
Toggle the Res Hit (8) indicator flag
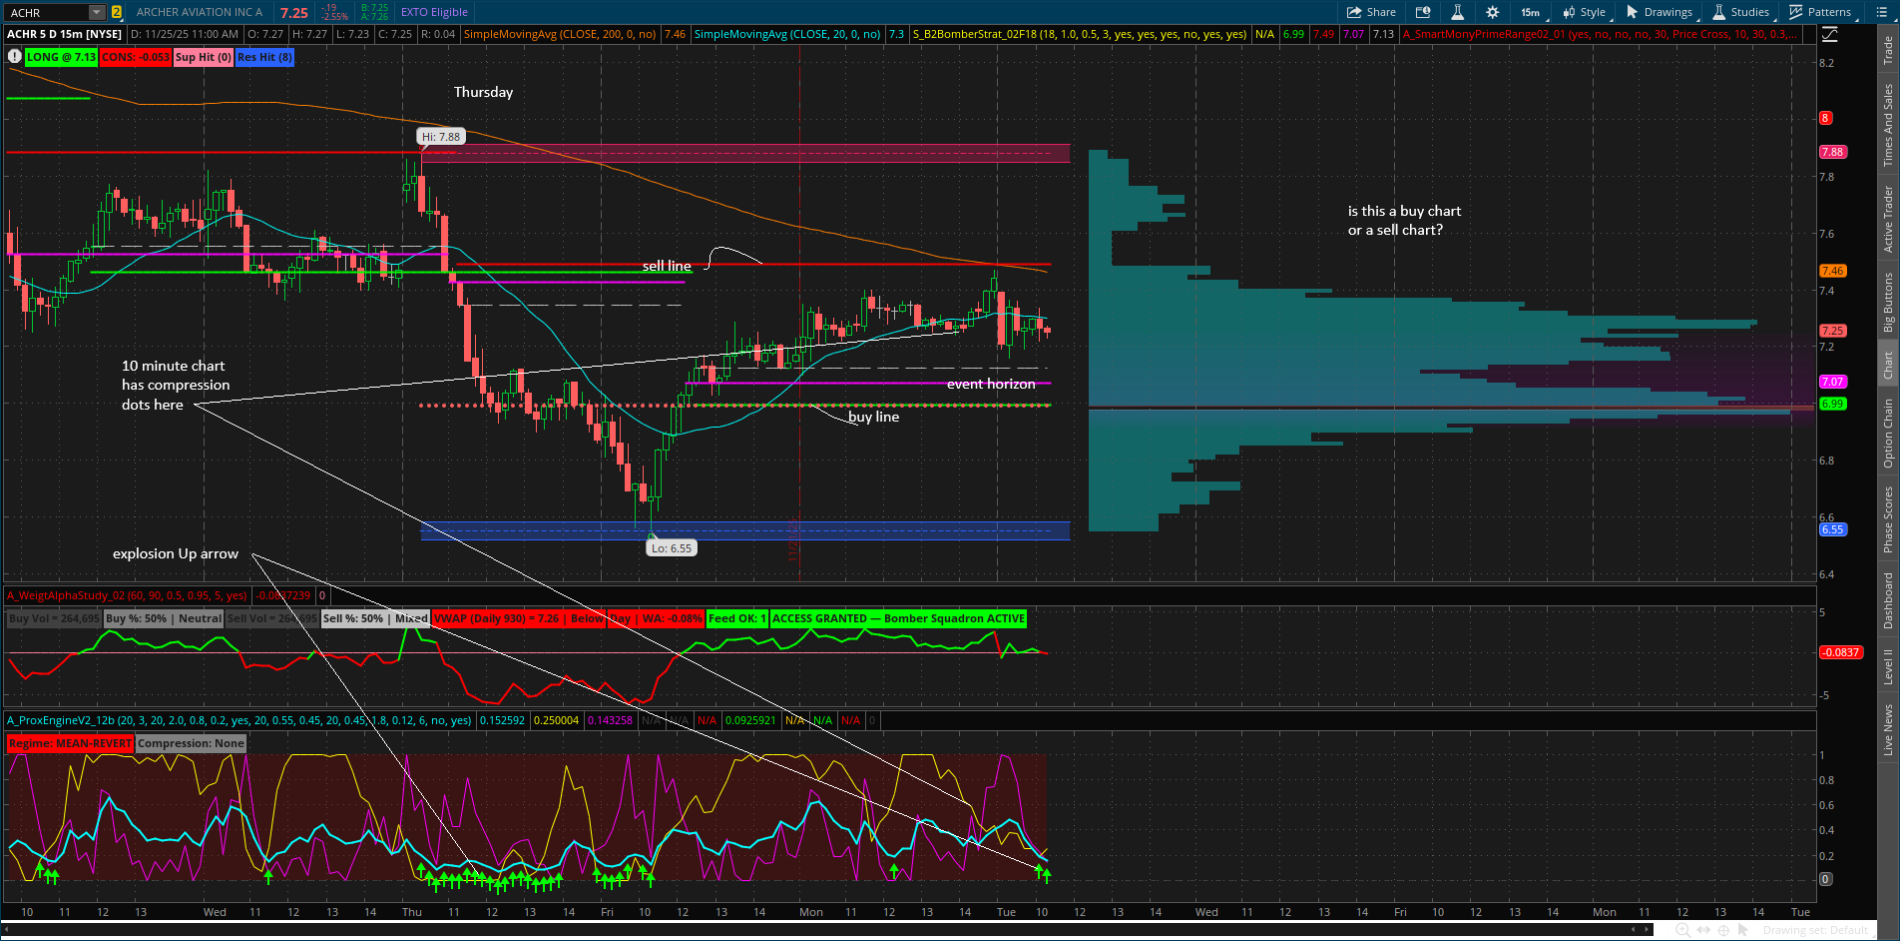point(264,57)
